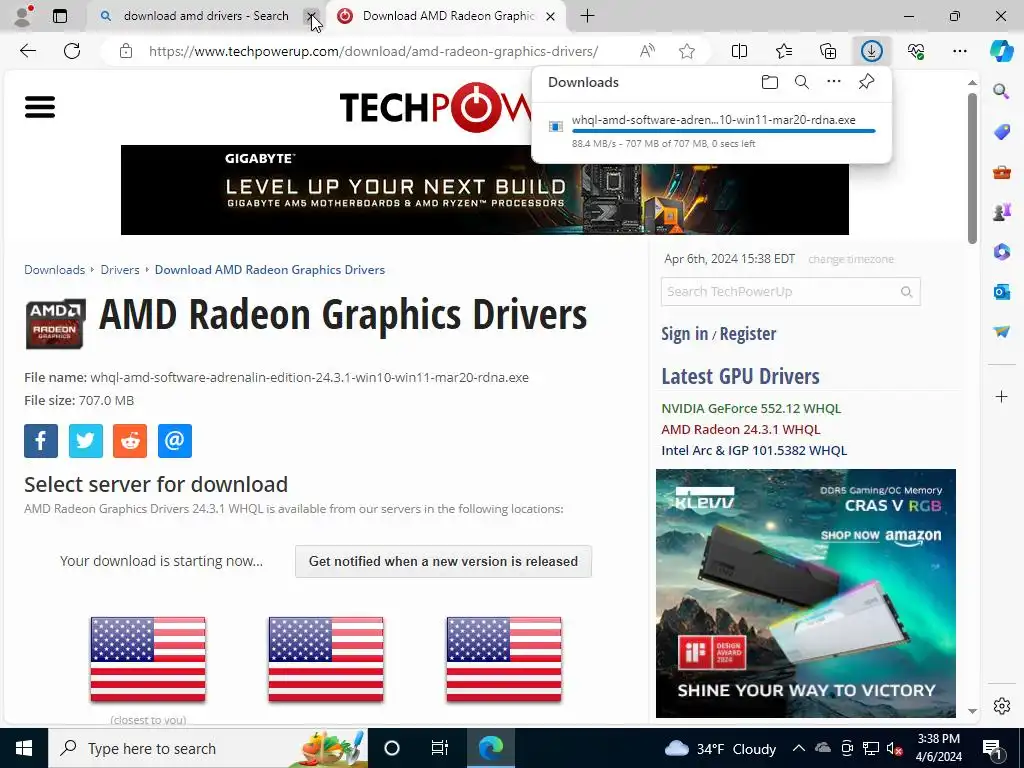Image resolution: width=1024 pixels, height=768 pixels.
Task: Click the Drivers breadcrumb link
Action: tap(120, 270)
